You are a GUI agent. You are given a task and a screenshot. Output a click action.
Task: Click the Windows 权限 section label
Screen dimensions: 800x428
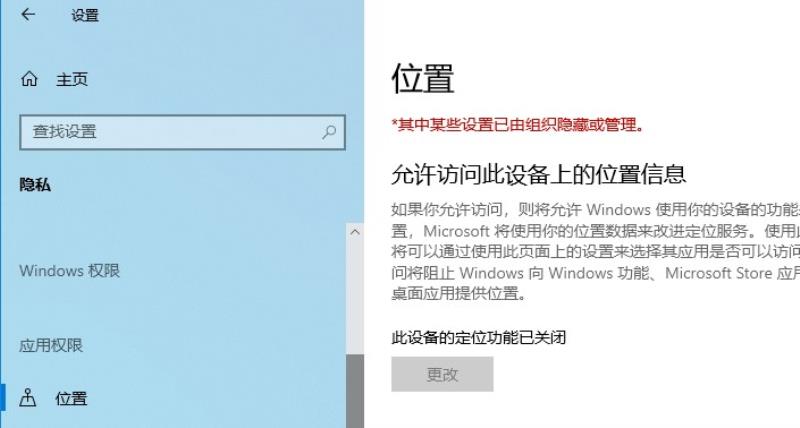coord(69,270)
